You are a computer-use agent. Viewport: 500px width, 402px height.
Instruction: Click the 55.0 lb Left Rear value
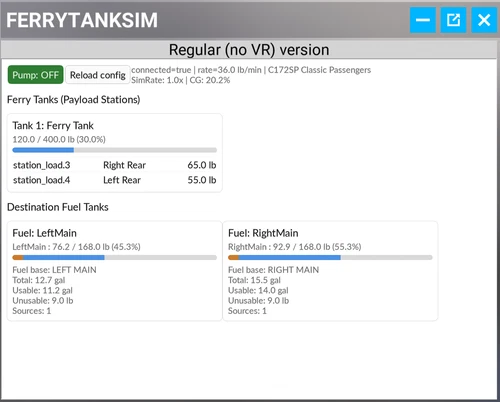[x=202, y=180]
